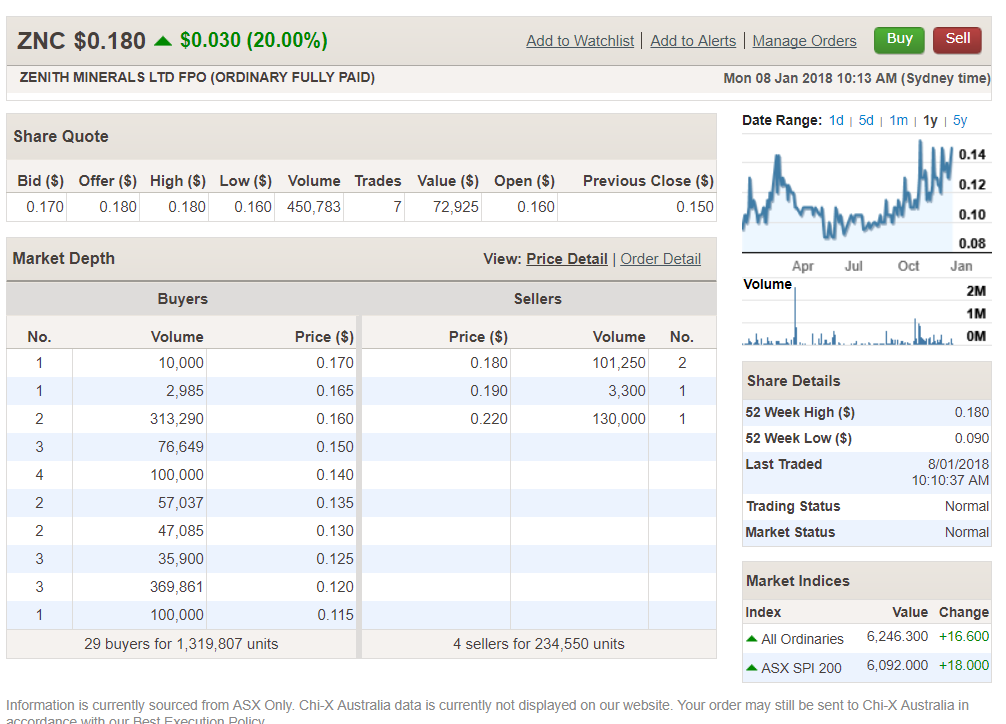Click seller price 0.220
Image resolution: width=1006 pixels, height=724 pixels.
tap(489, 419)
